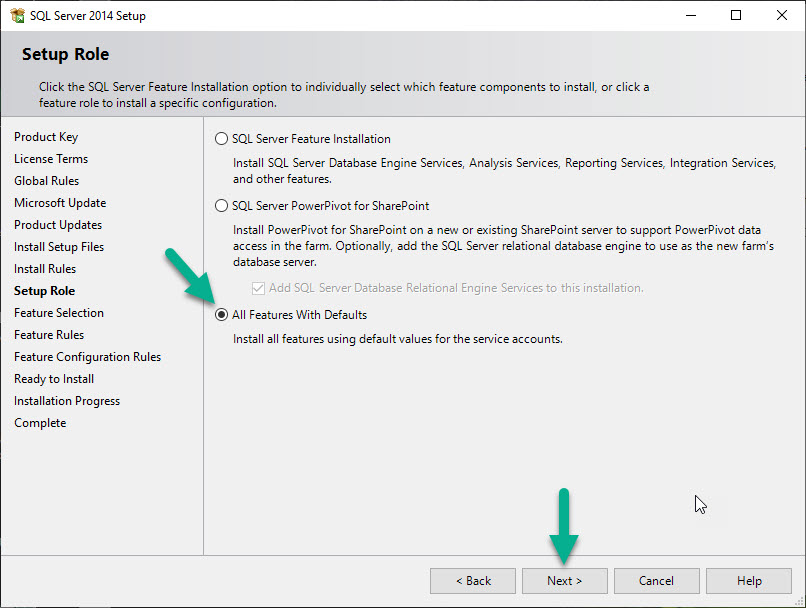
Task: Select Ready to Install step
Action: pyautogui.click(x=54, y=379)
